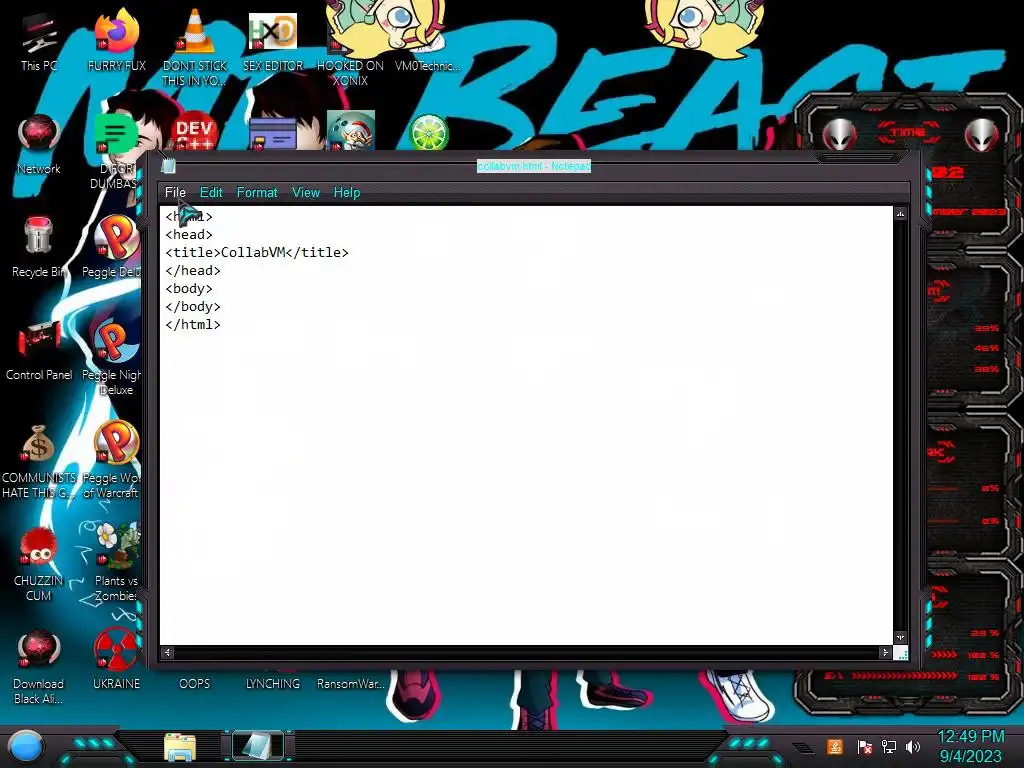Select the Peggle Deluxe desktop icon

114,248
